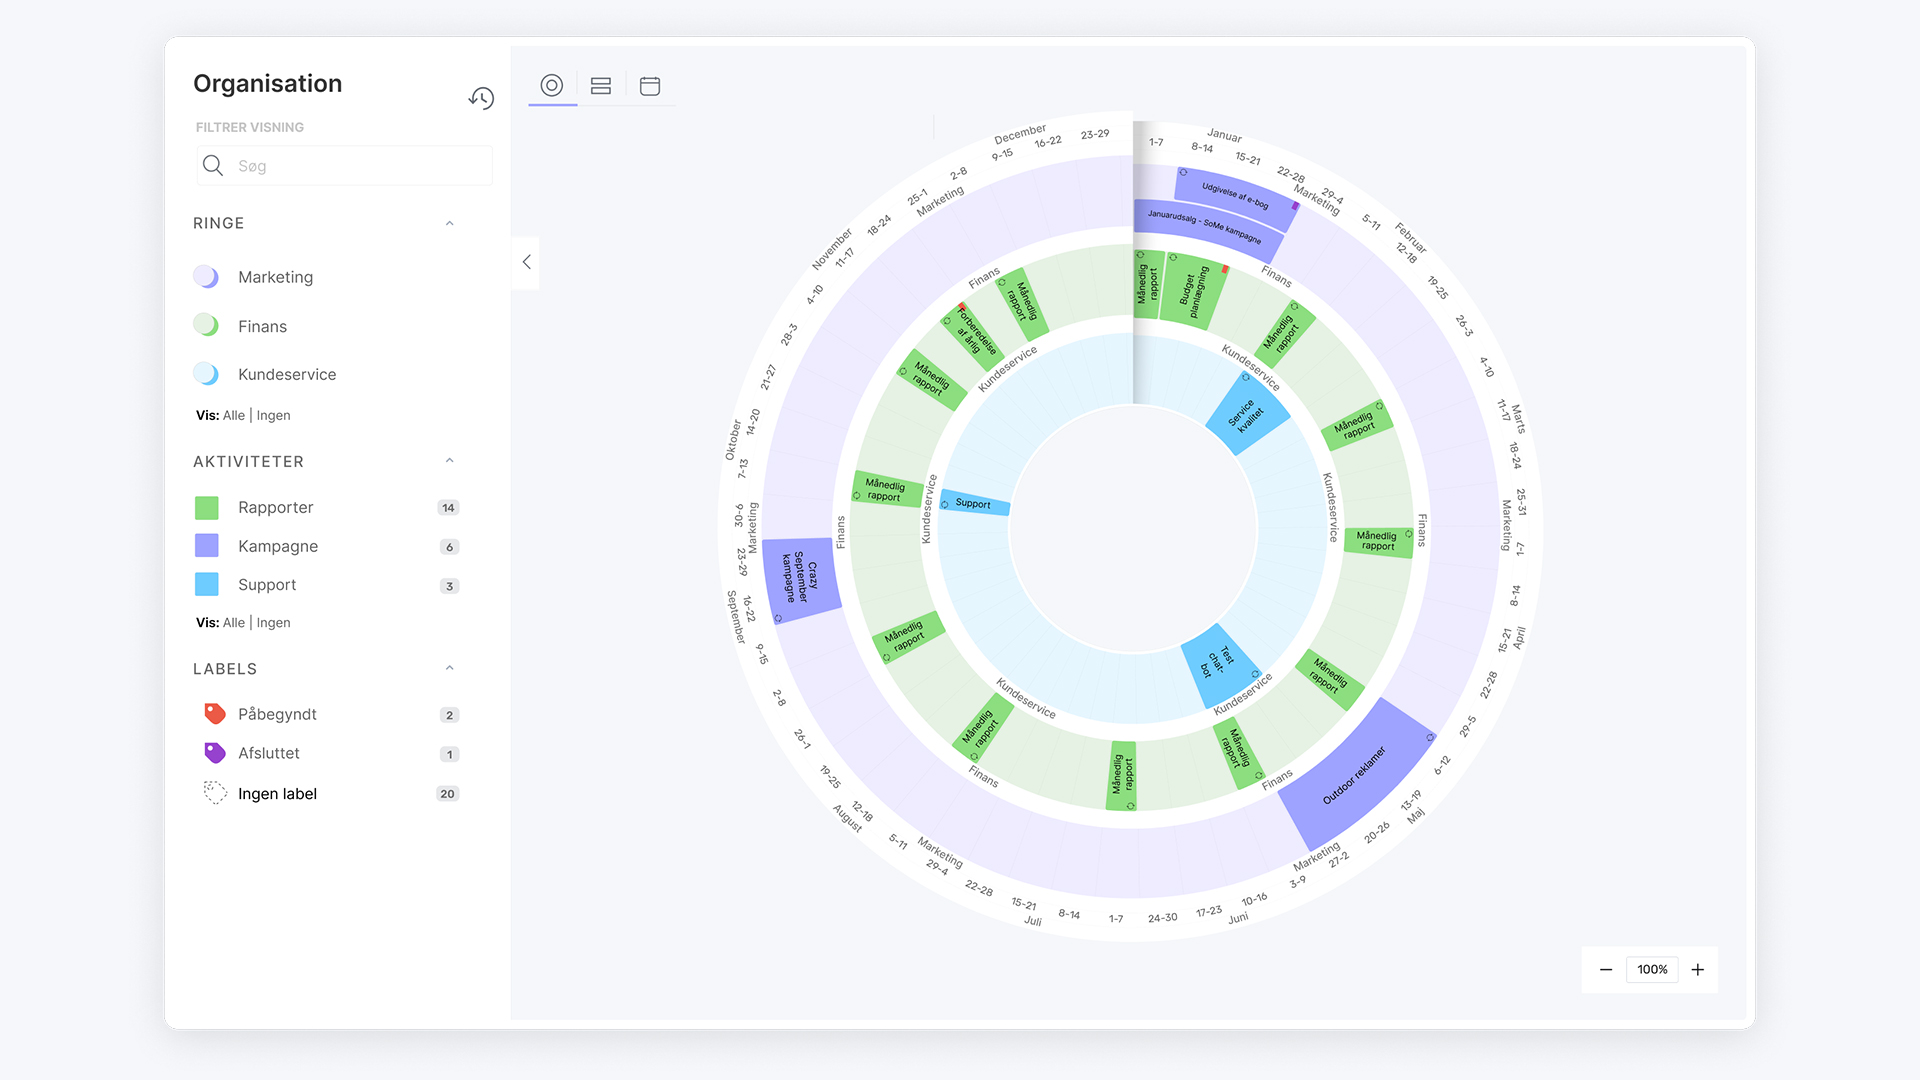Toggle the Marketing ring visibility

(207, 277)
